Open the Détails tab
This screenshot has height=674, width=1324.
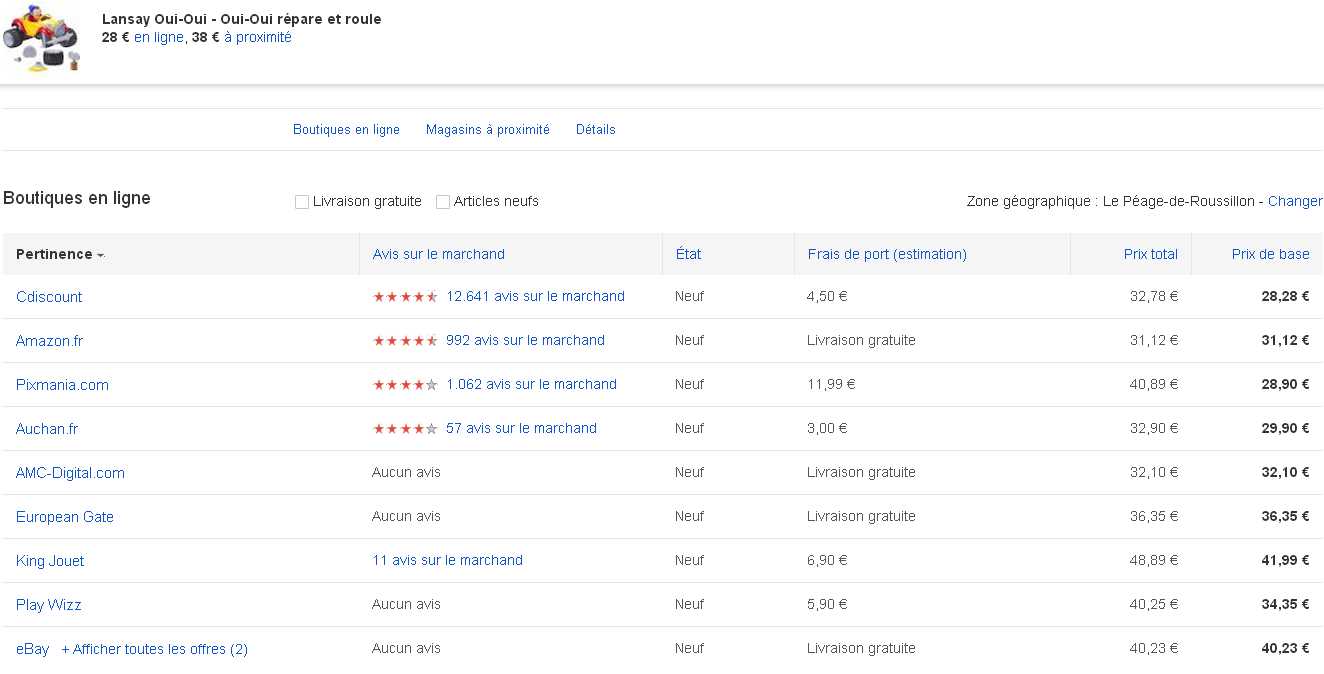[x=595, y=129]
